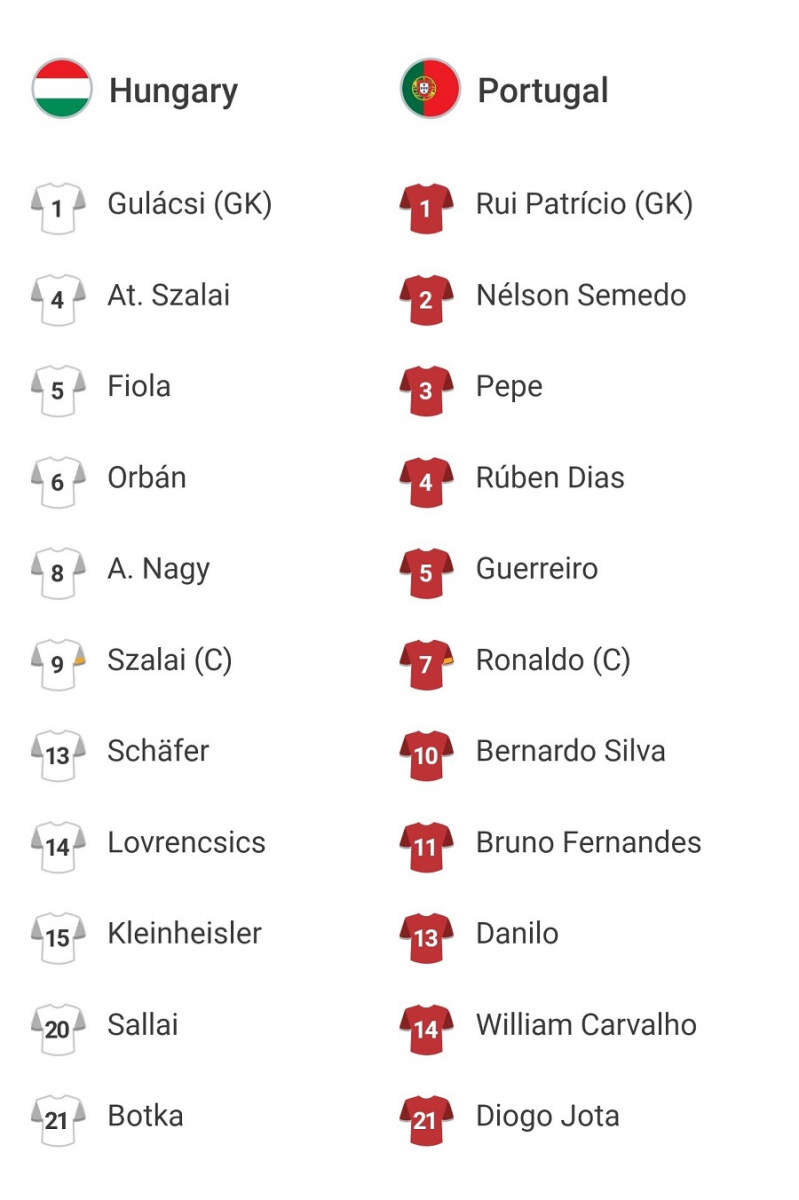
Task: Open the Hungary team heading
Action: [x=173, y=91]
